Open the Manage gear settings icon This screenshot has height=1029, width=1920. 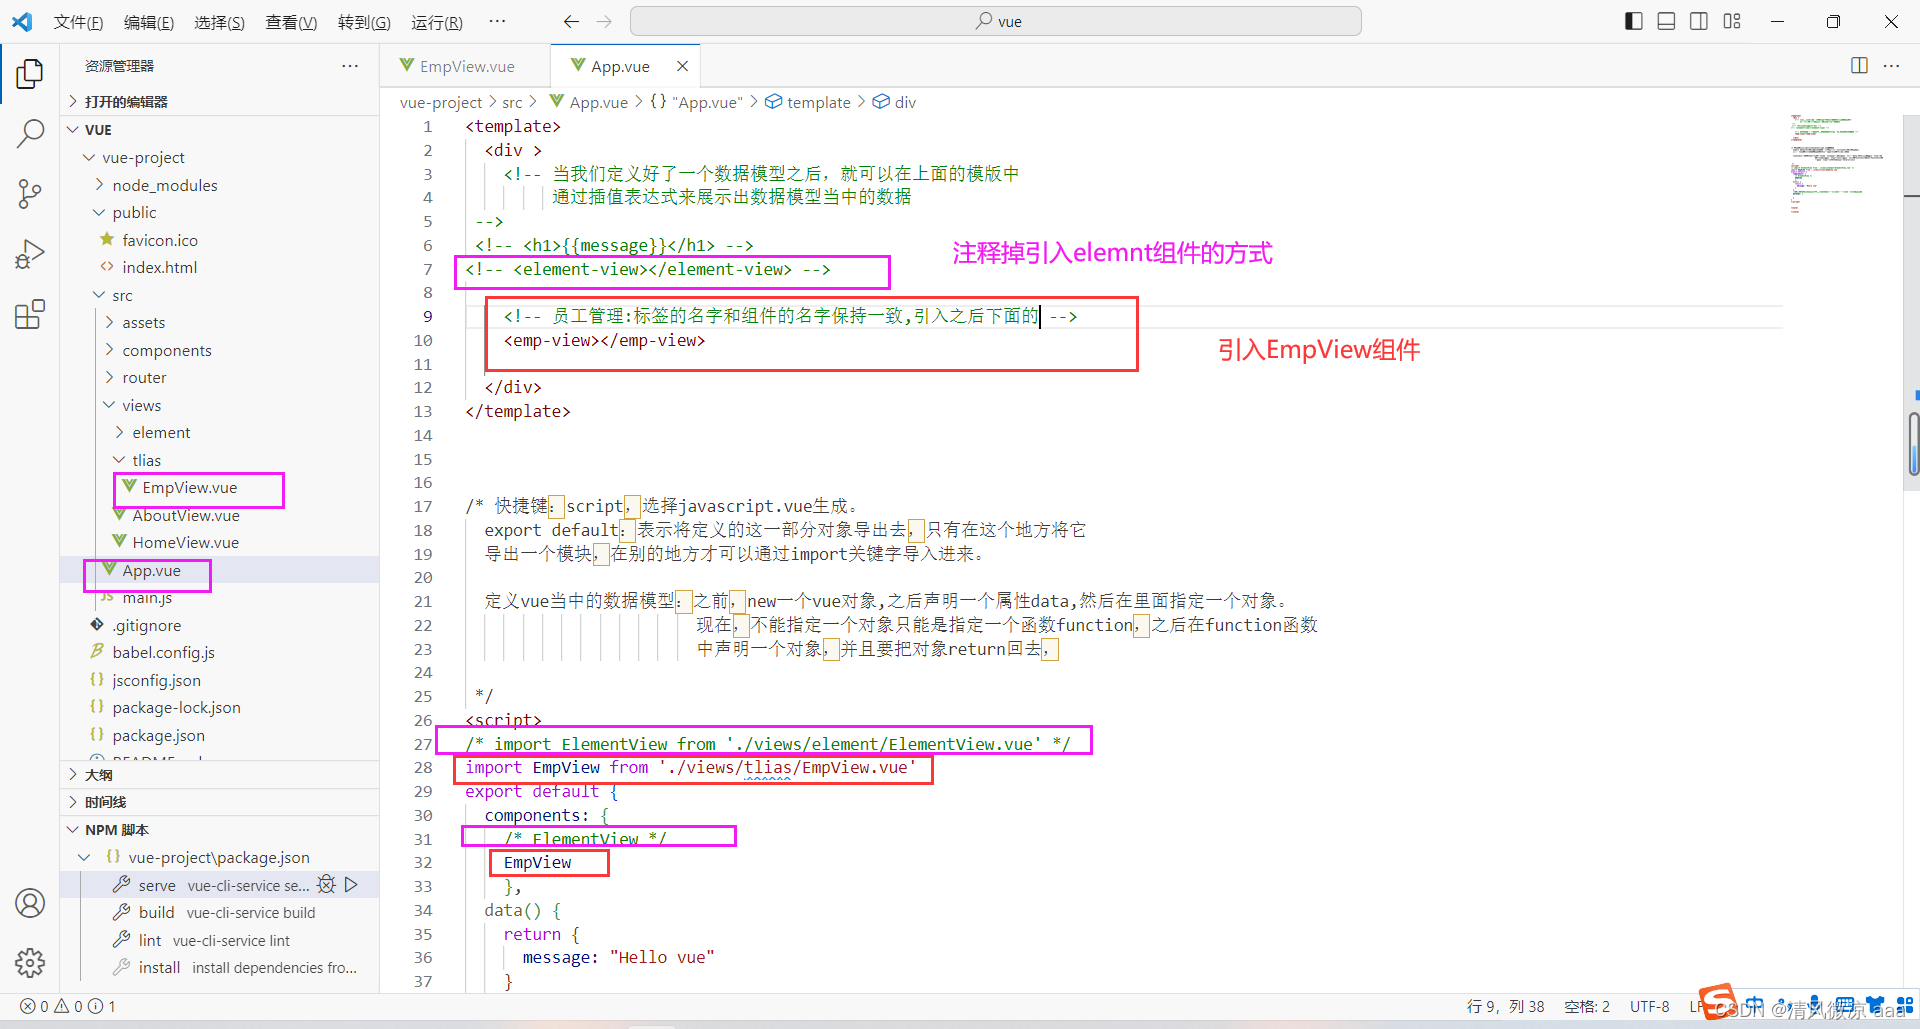click(30, 963)
